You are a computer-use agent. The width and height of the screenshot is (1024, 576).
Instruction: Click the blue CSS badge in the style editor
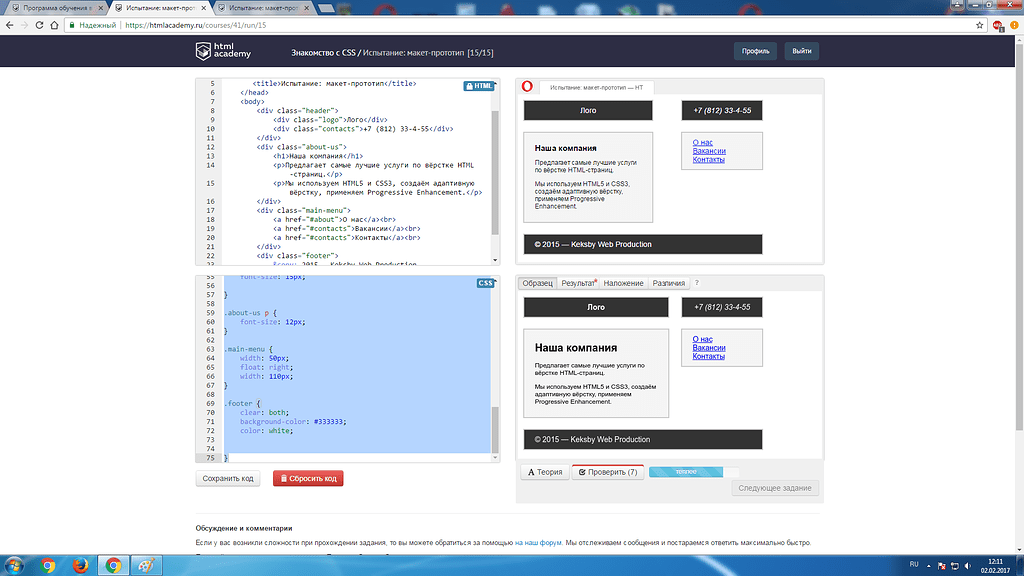483,283
